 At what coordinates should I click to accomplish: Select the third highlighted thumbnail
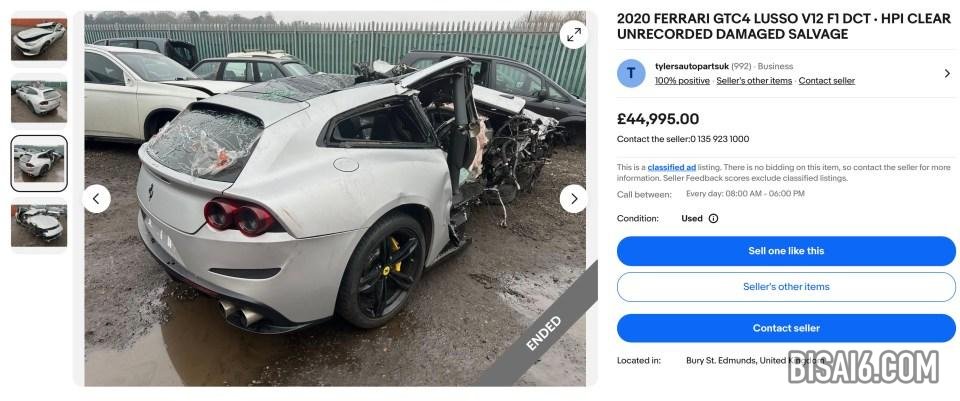coord(39,163)
